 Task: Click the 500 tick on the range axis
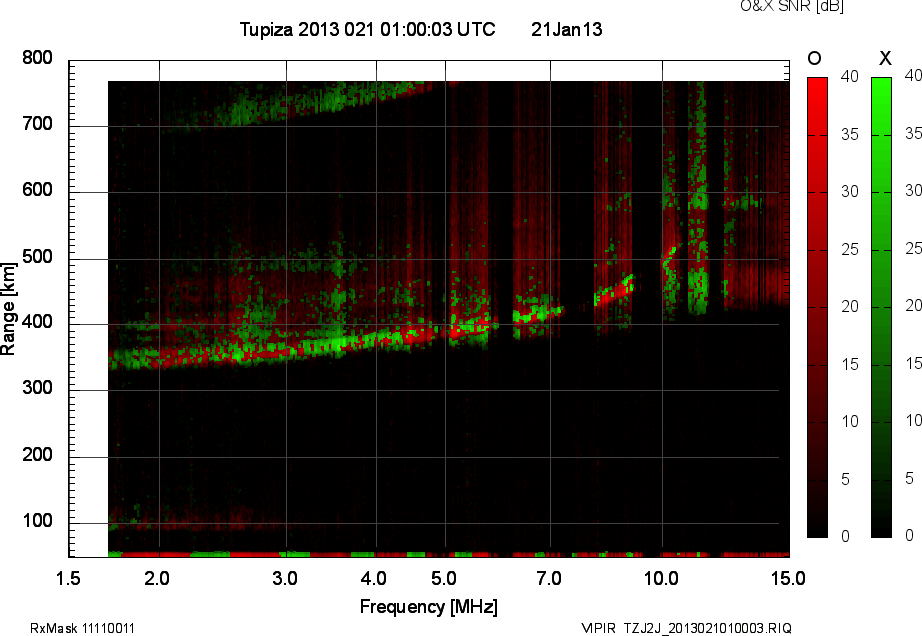click(x=37, y=257)
